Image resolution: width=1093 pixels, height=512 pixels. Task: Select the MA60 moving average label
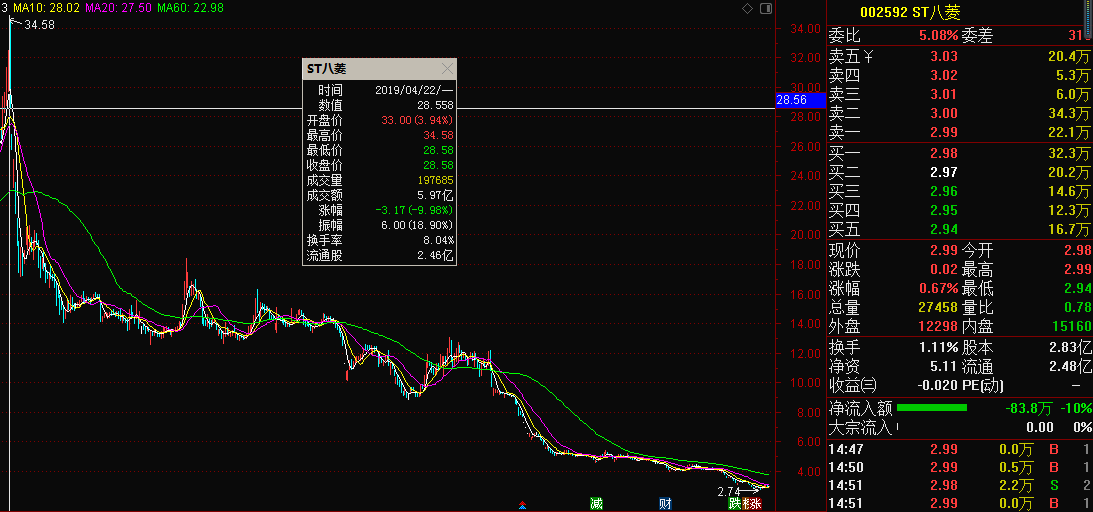[x=190, y=8]
